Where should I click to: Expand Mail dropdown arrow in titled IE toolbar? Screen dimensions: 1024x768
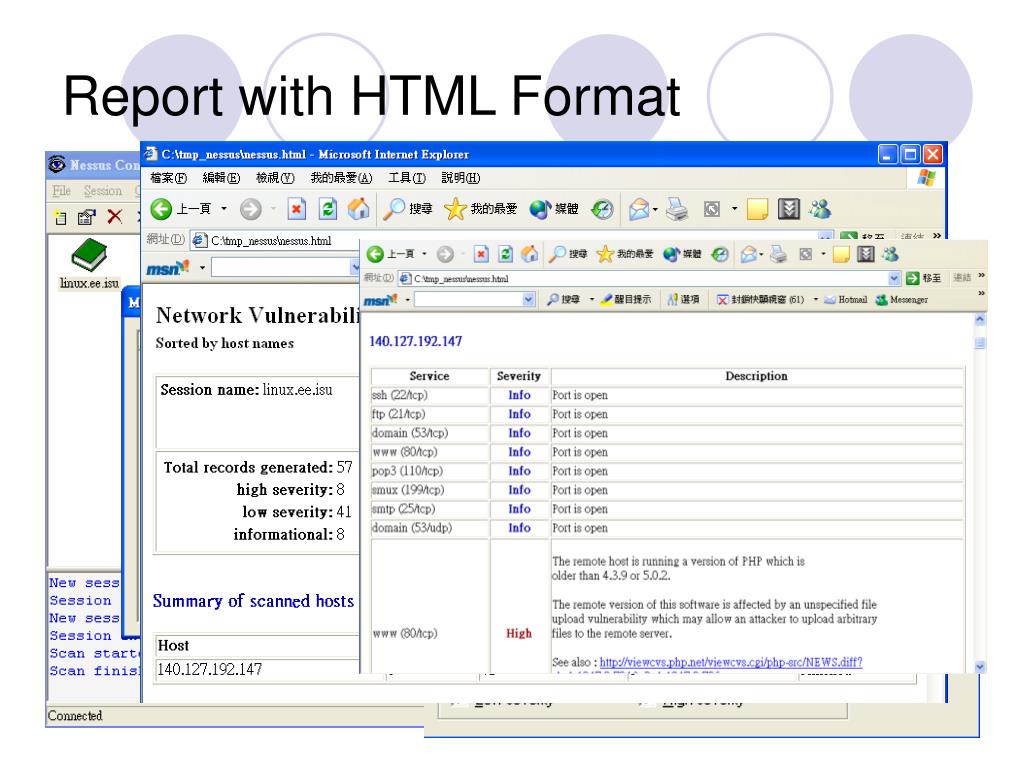click(x=655, y=210)
